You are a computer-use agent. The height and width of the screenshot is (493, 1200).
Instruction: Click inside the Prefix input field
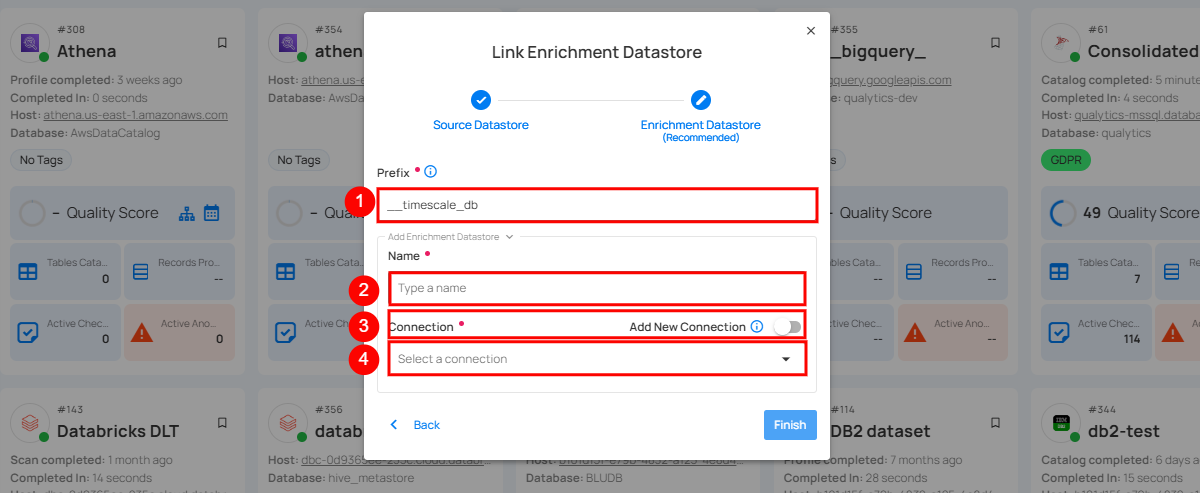(596, 204)
